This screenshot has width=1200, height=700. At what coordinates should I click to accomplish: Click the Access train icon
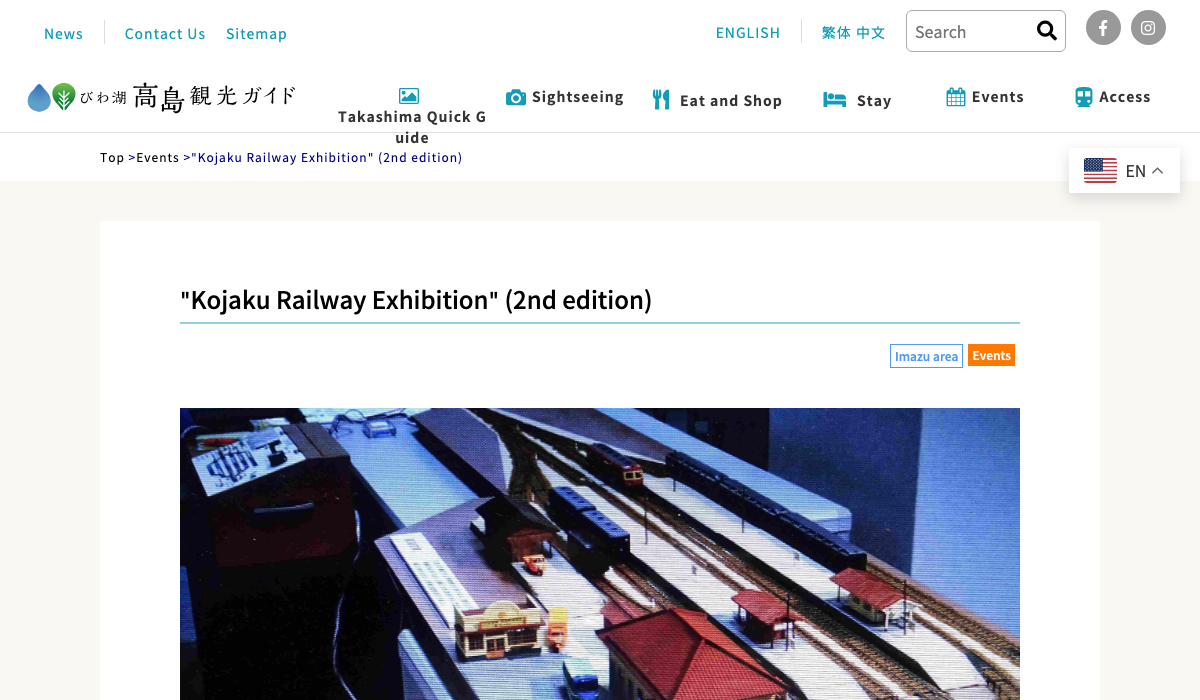[x=1084, y=97]
